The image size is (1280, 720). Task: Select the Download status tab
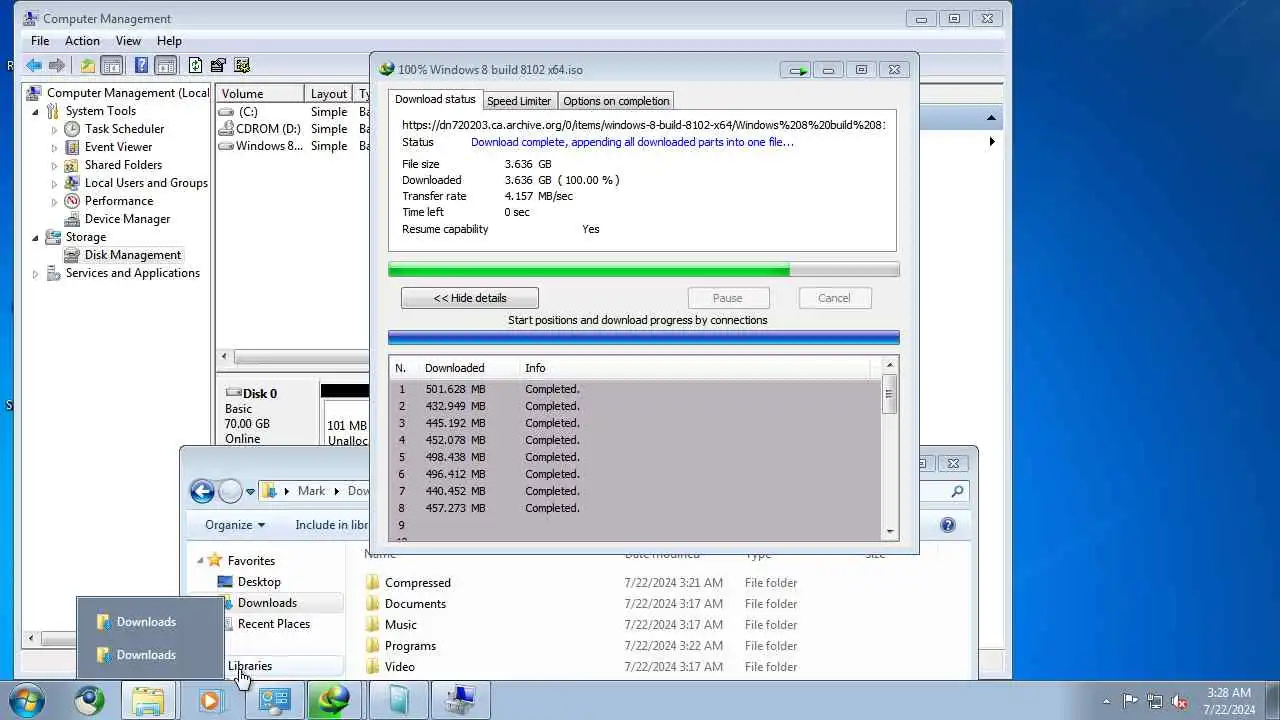(x=435, y=99)
